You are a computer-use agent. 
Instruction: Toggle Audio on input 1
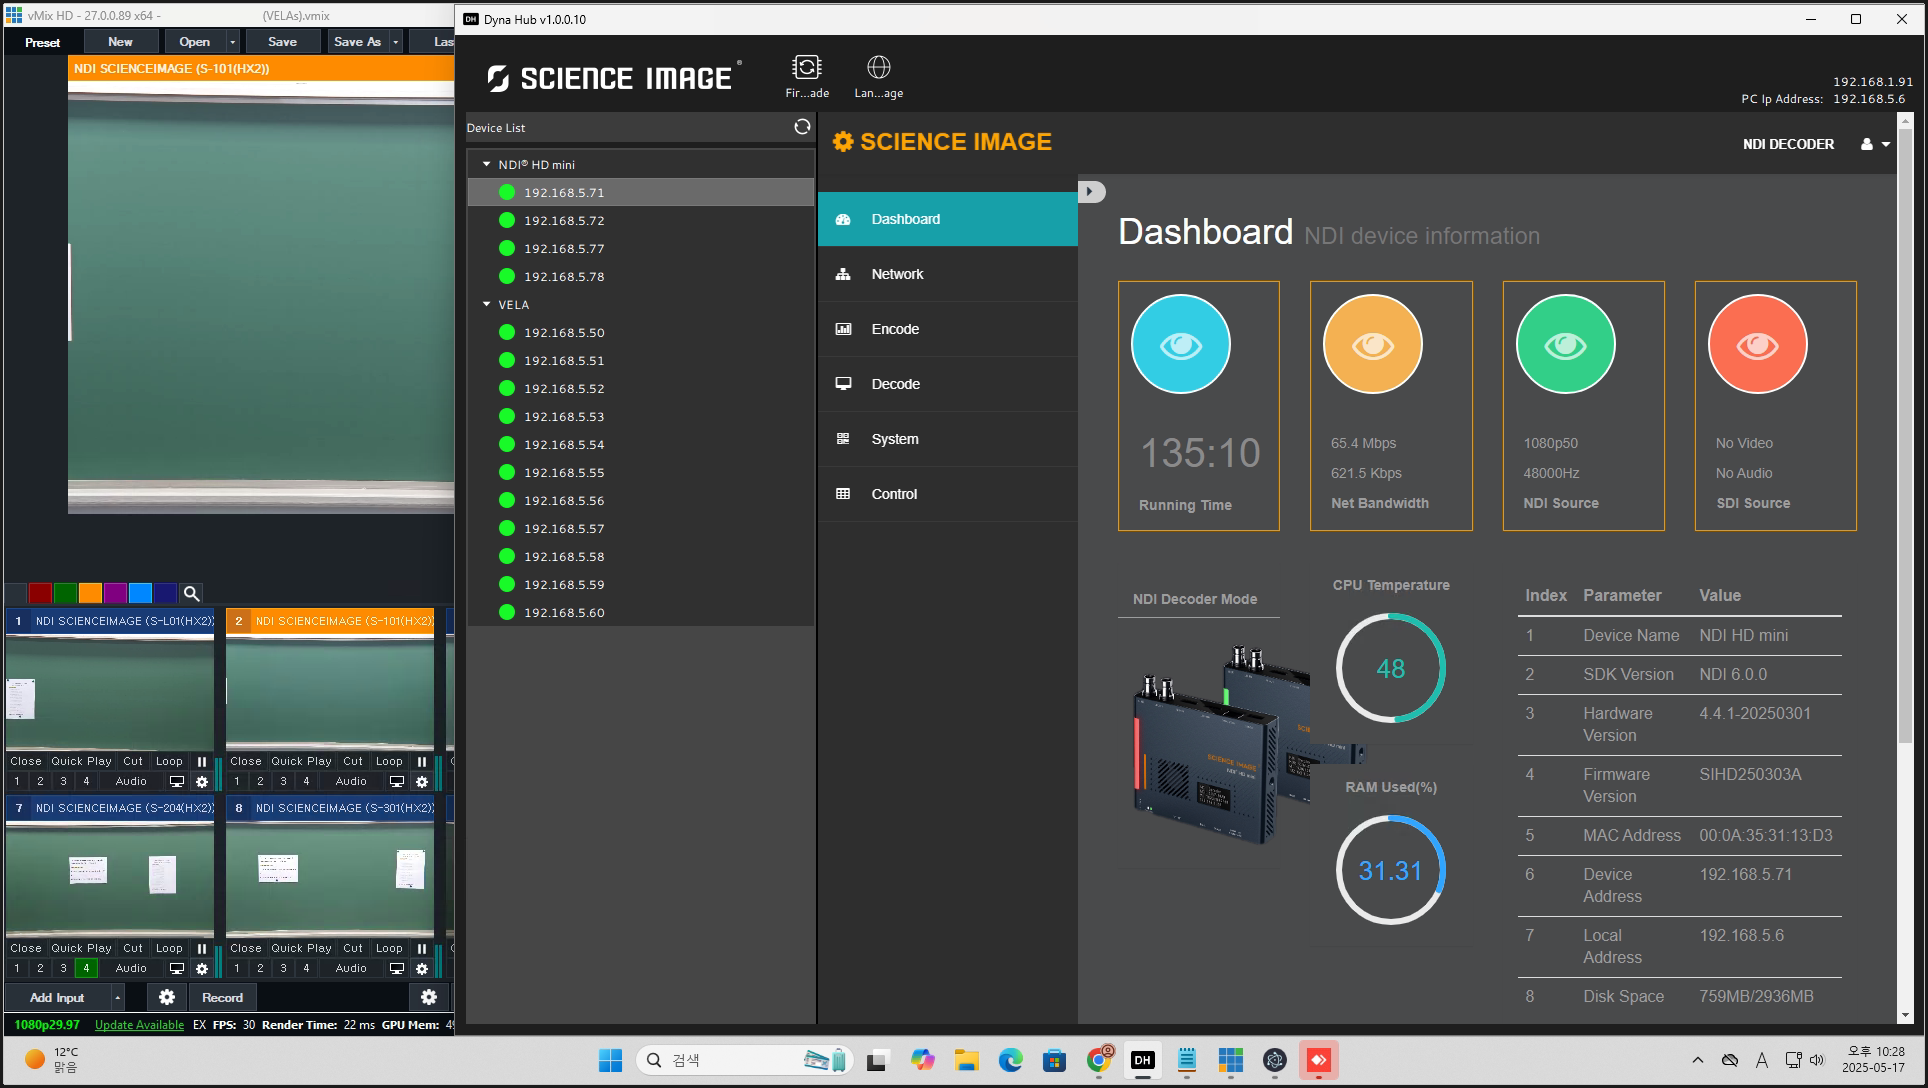tap(131, 781)
